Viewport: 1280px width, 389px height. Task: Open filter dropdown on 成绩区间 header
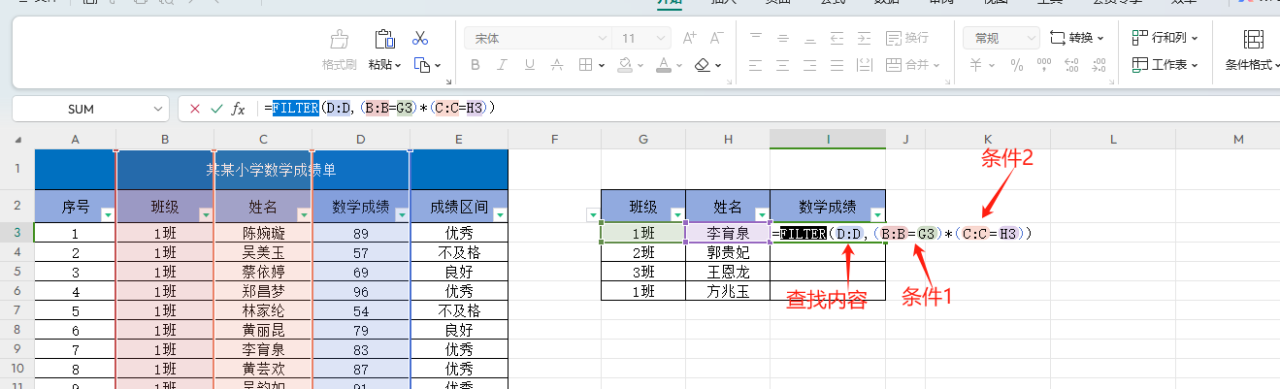499,214
